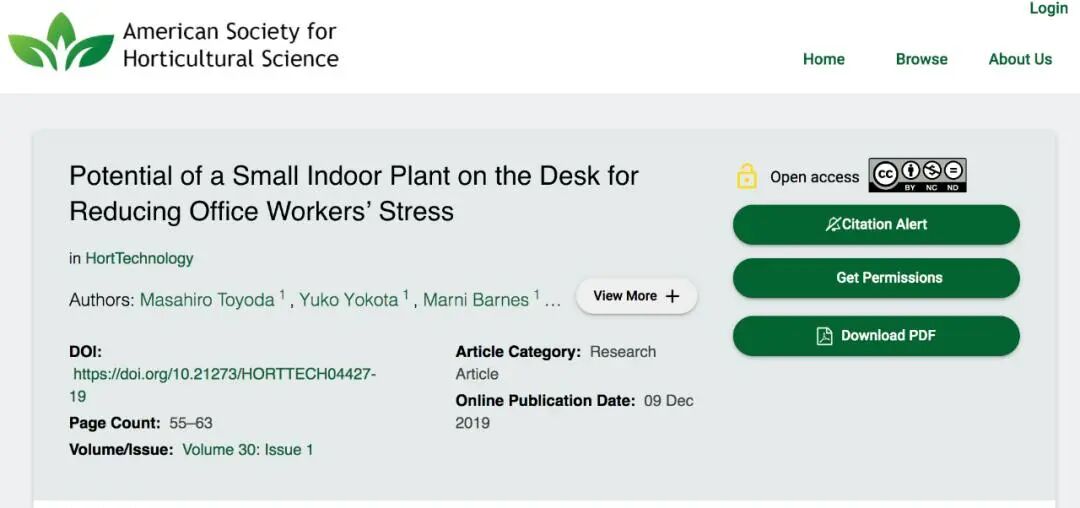Open author Masahiro Toyoda's link
1080x508 pixels.
(207, 300)
